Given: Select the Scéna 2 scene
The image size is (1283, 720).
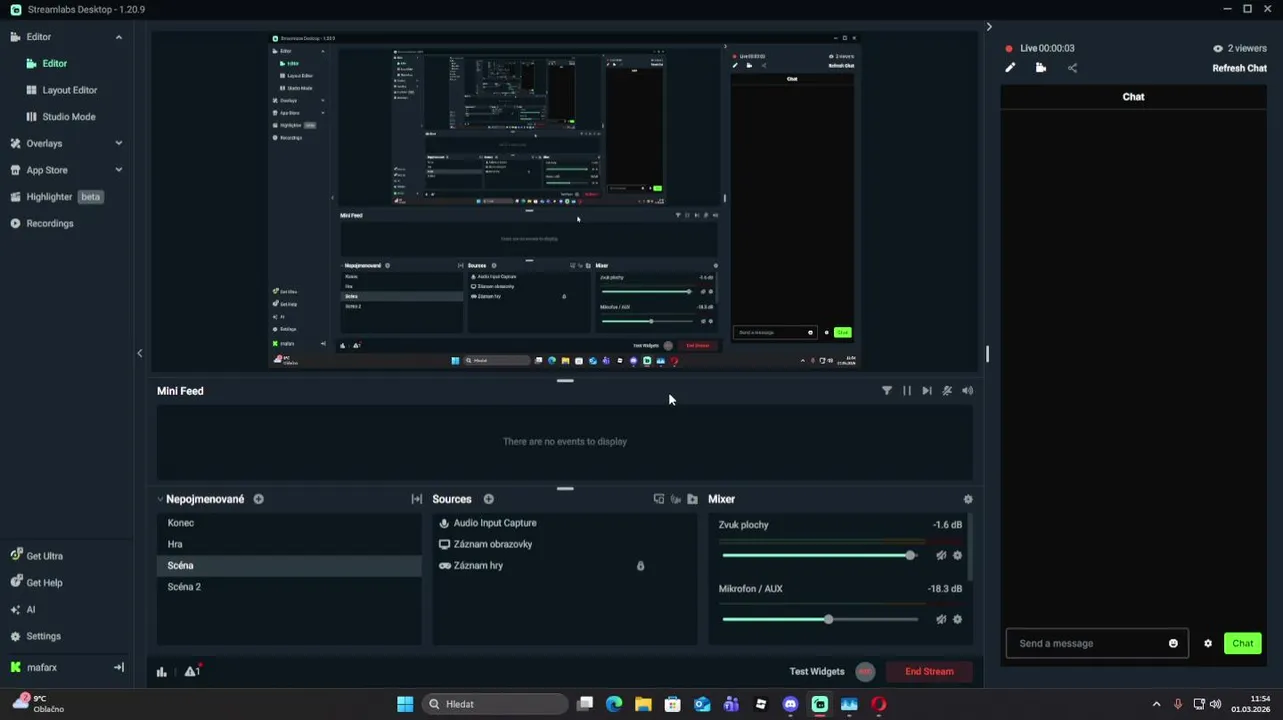Looking at the screenshot, I should [289, 587].
